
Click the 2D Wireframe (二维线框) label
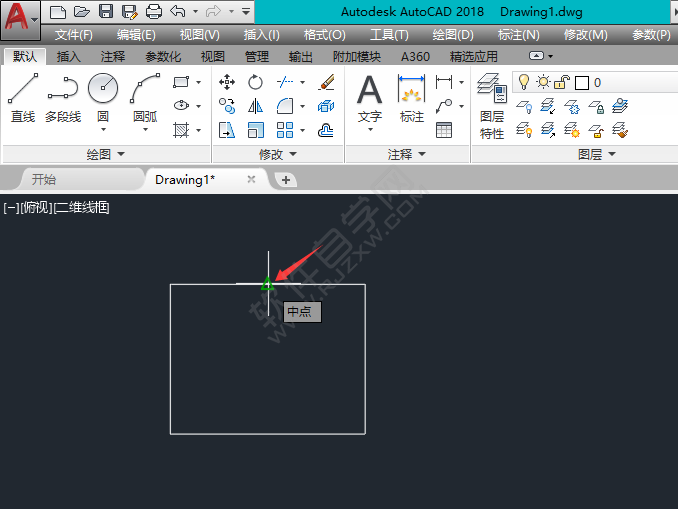click(x=81, y=208)
